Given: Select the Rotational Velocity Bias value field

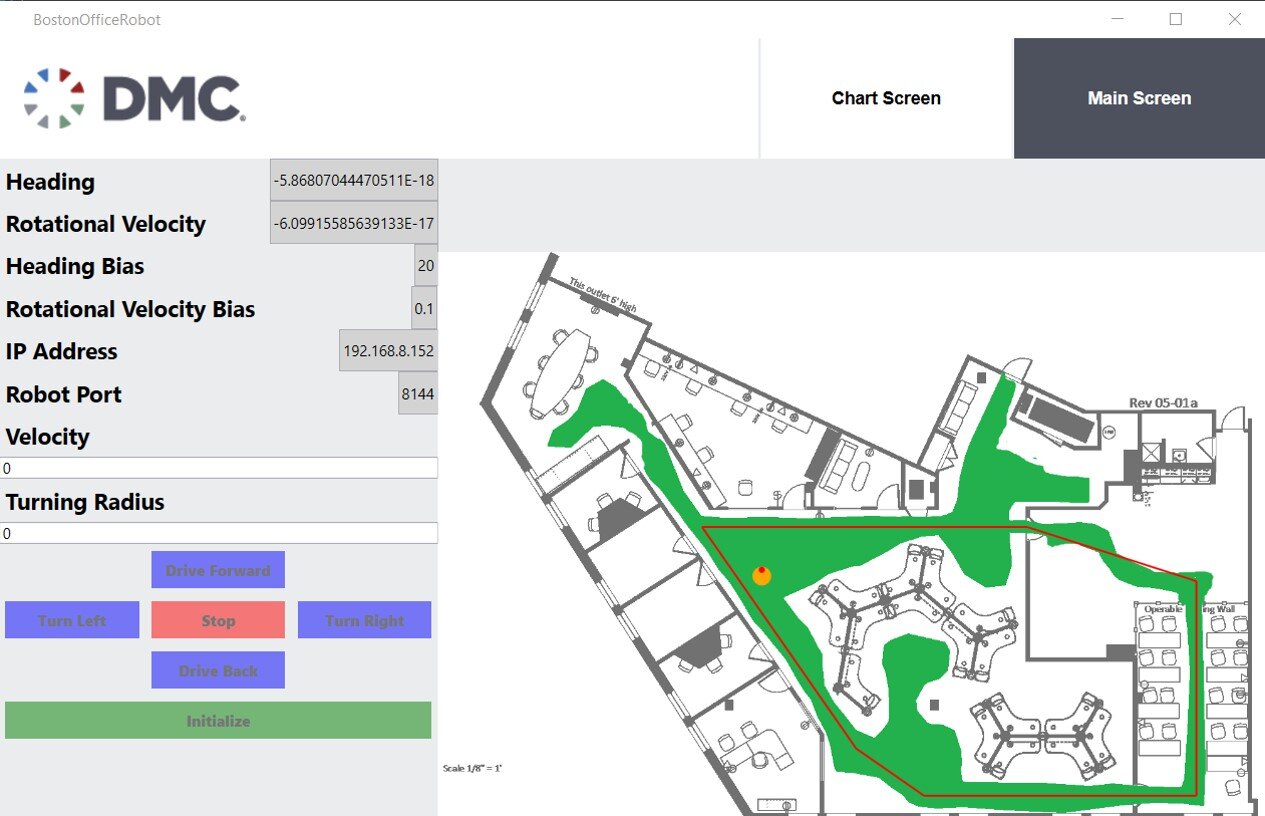Looking at the screenshot, I should (425, 309).
